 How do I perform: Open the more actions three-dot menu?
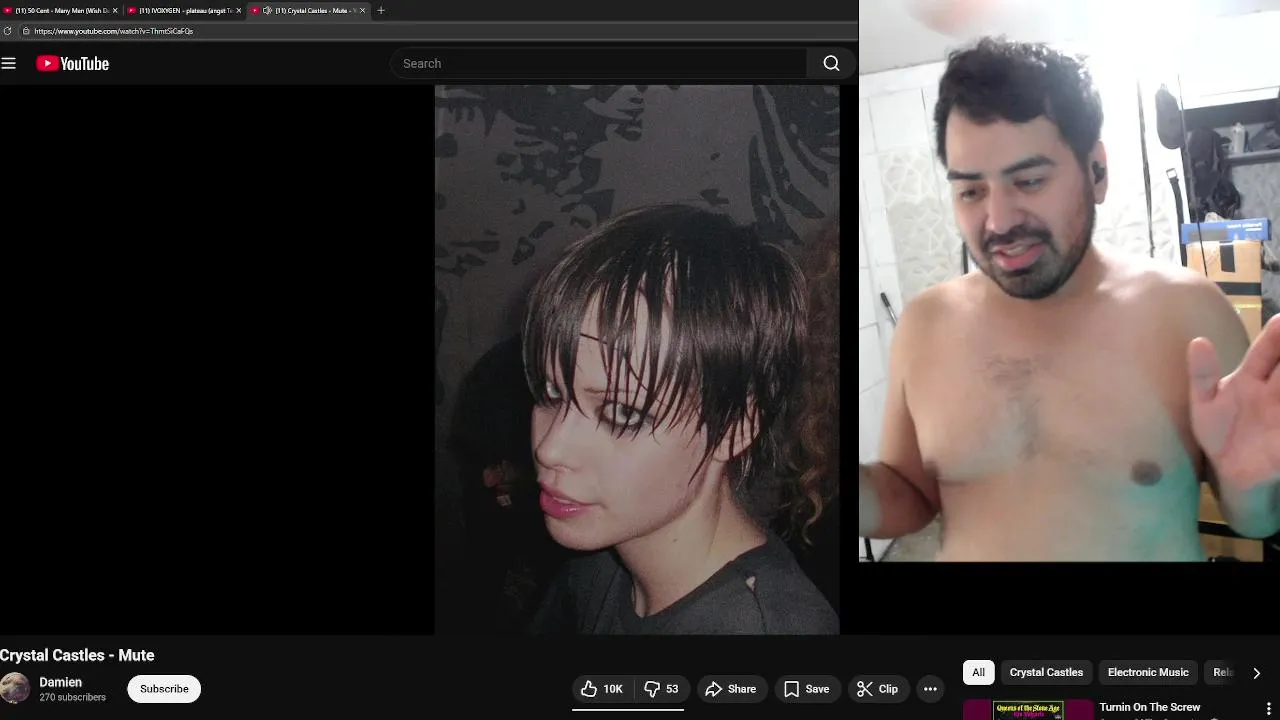click(930, 689)
